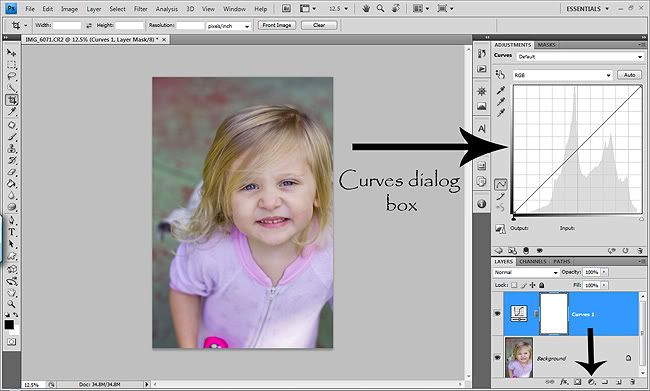Screen dimensions: 650x391
Task: Toggle lock image pixels brush icon
Action: [x=524, y=285]
